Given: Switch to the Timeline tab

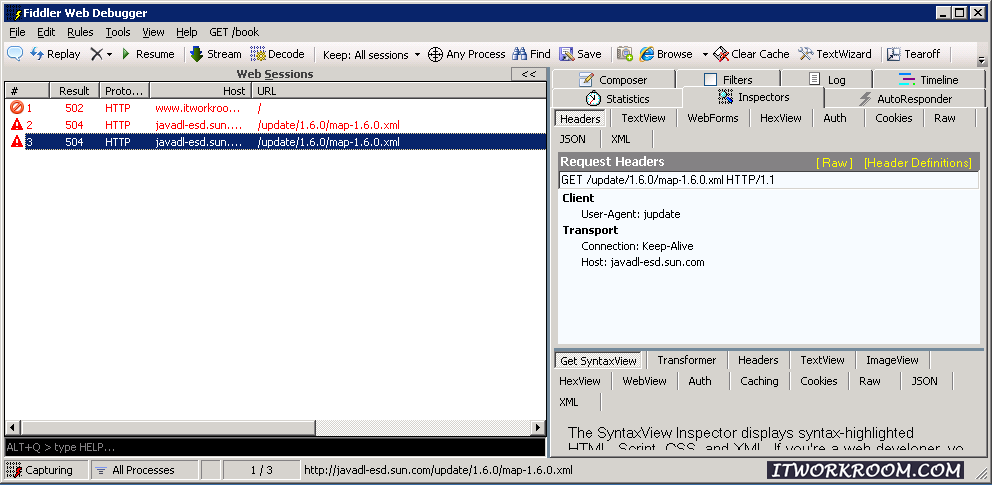Looking at the screenshot, I should coord(928,80).
